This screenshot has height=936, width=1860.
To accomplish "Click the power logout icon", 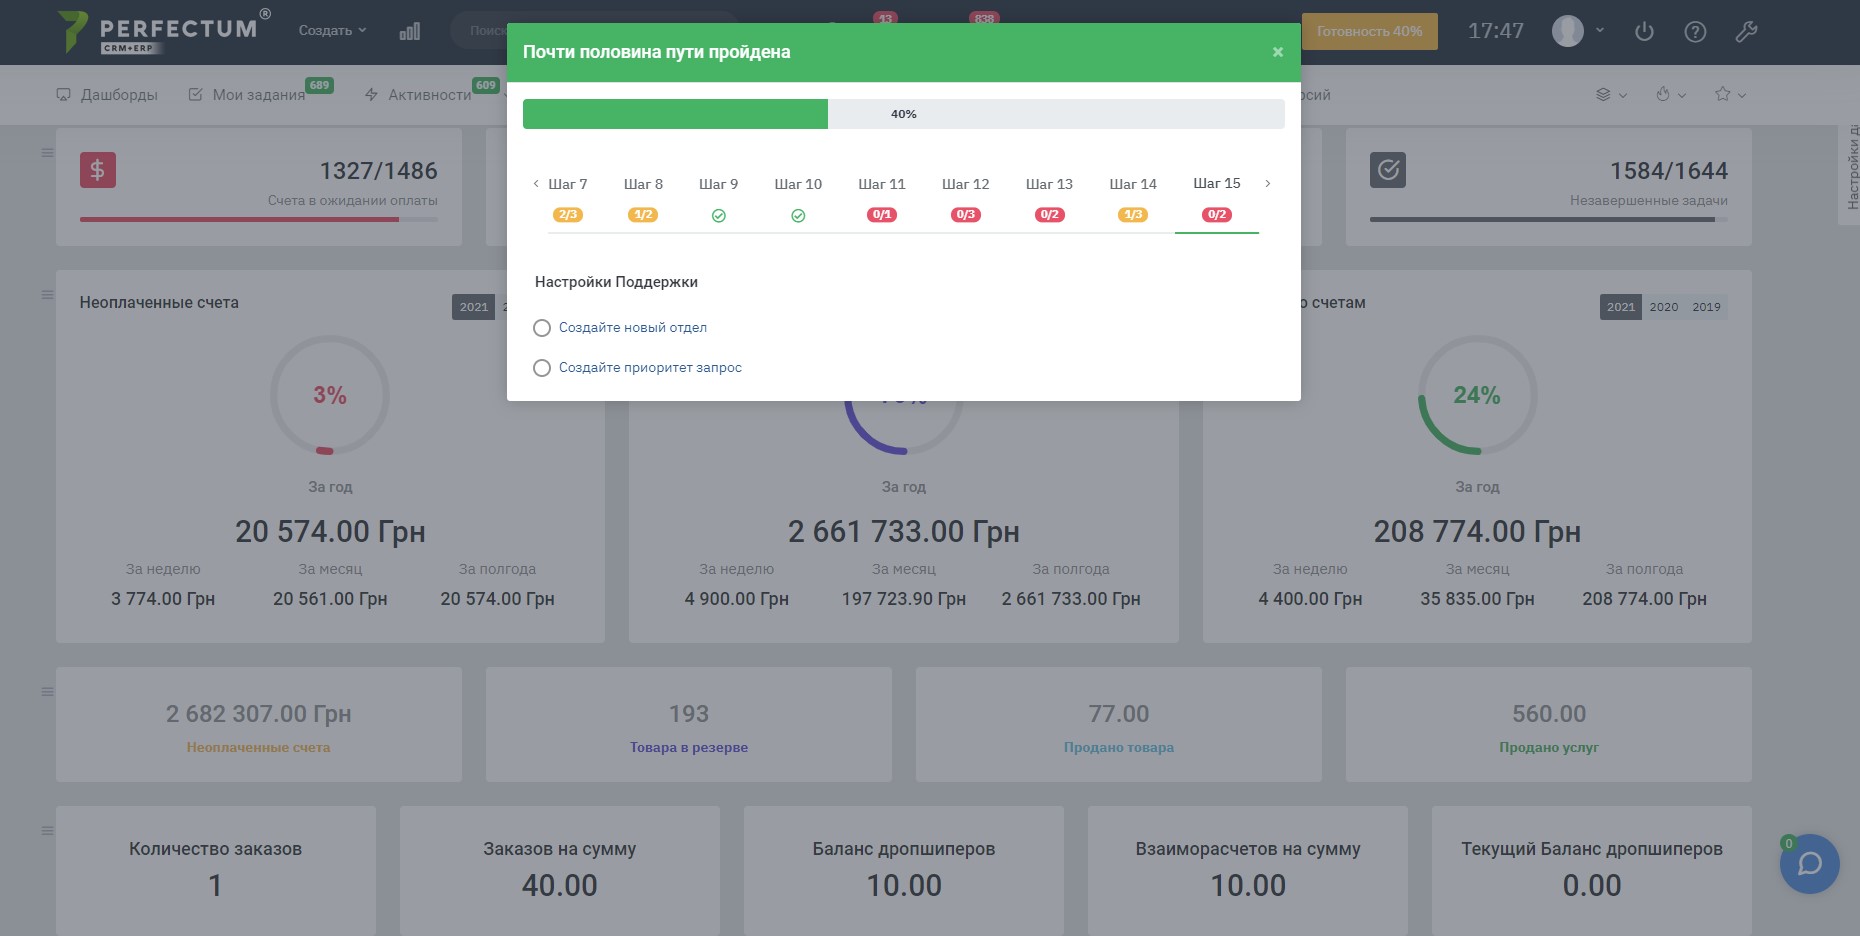I will click(x=1644, y=32).
